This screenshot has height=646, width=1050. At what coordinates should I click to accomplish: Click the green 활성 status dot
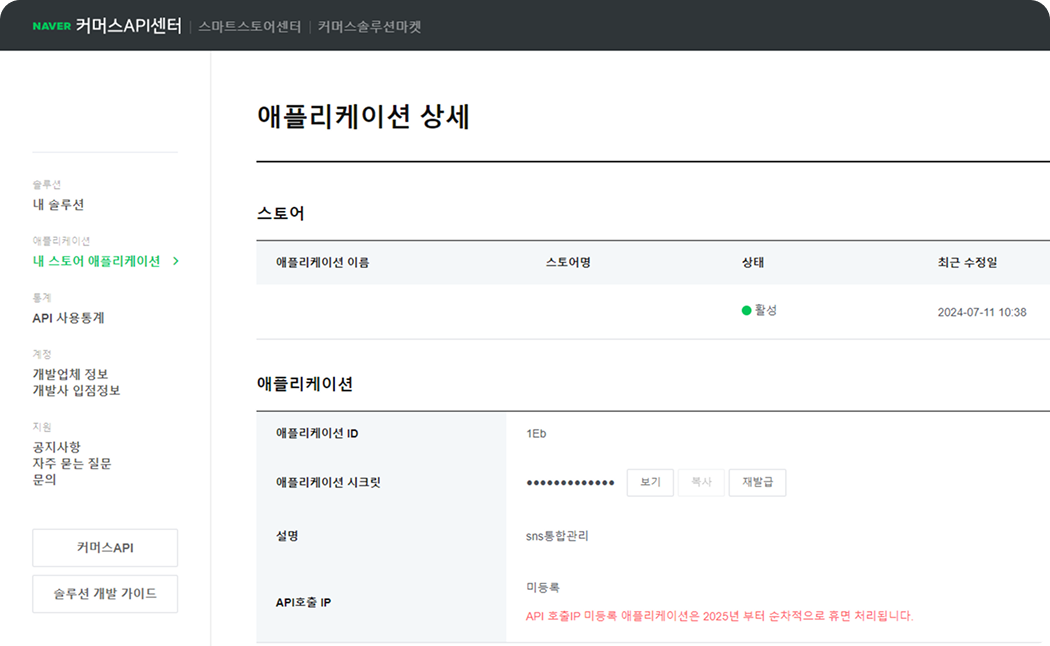click(746, 311)
